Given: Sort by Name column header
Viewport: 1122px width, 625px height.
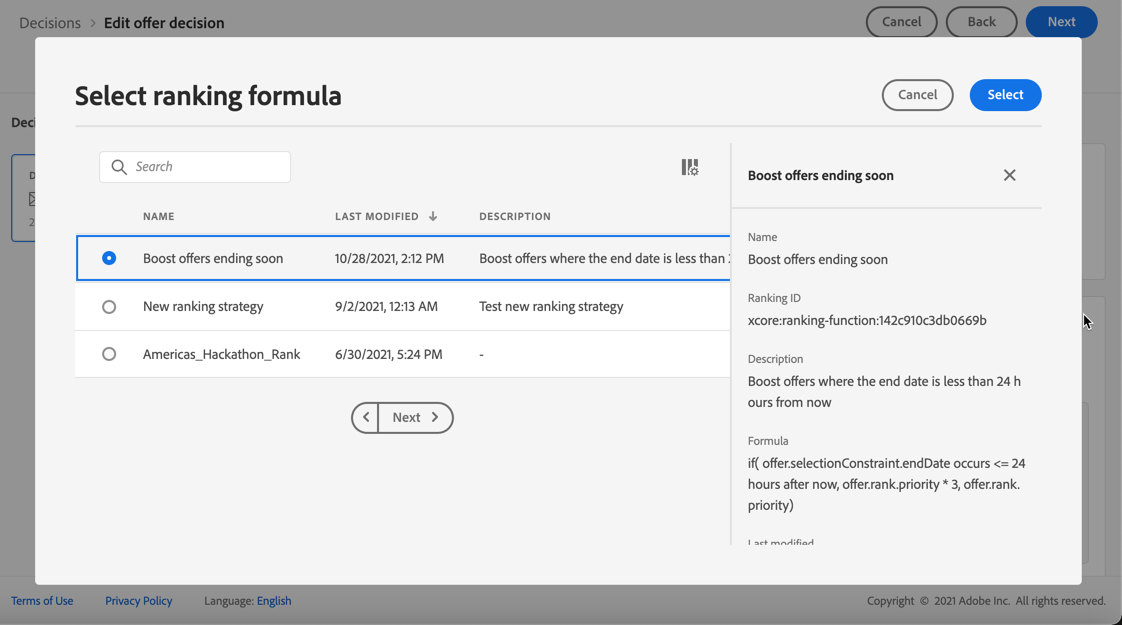Looking at the screenshot, I should (x=158, y=216).
